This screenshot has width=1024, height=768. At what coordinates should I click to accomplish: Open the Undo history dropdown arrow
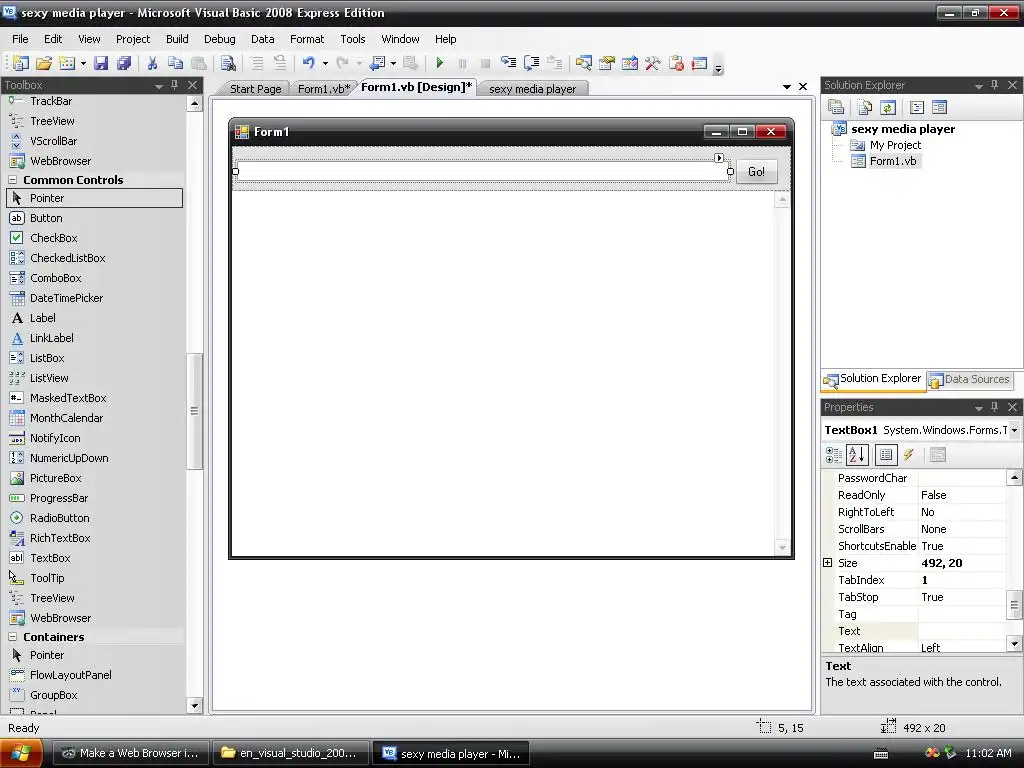point(325,63)
